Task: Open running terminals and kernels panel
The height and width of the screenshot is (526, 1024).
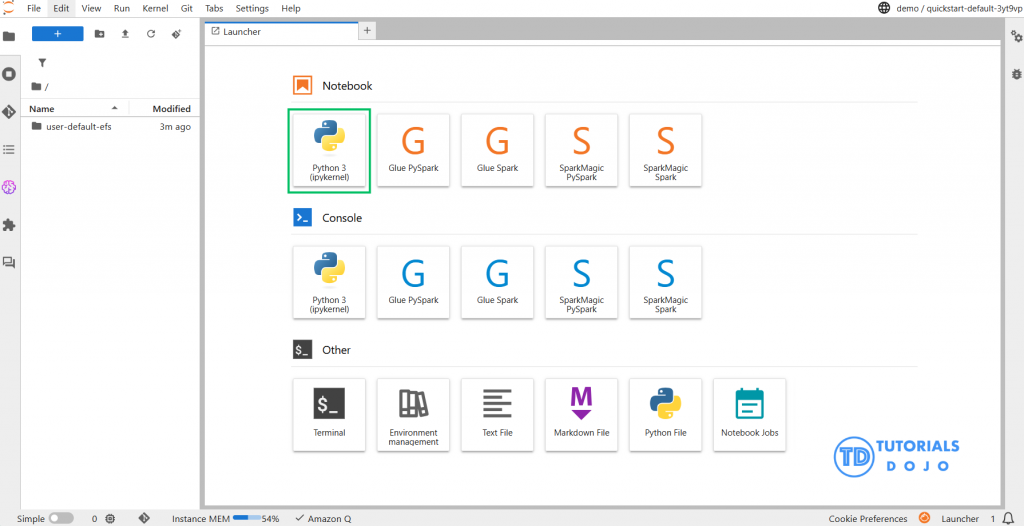Action: (x=9, y=74)
